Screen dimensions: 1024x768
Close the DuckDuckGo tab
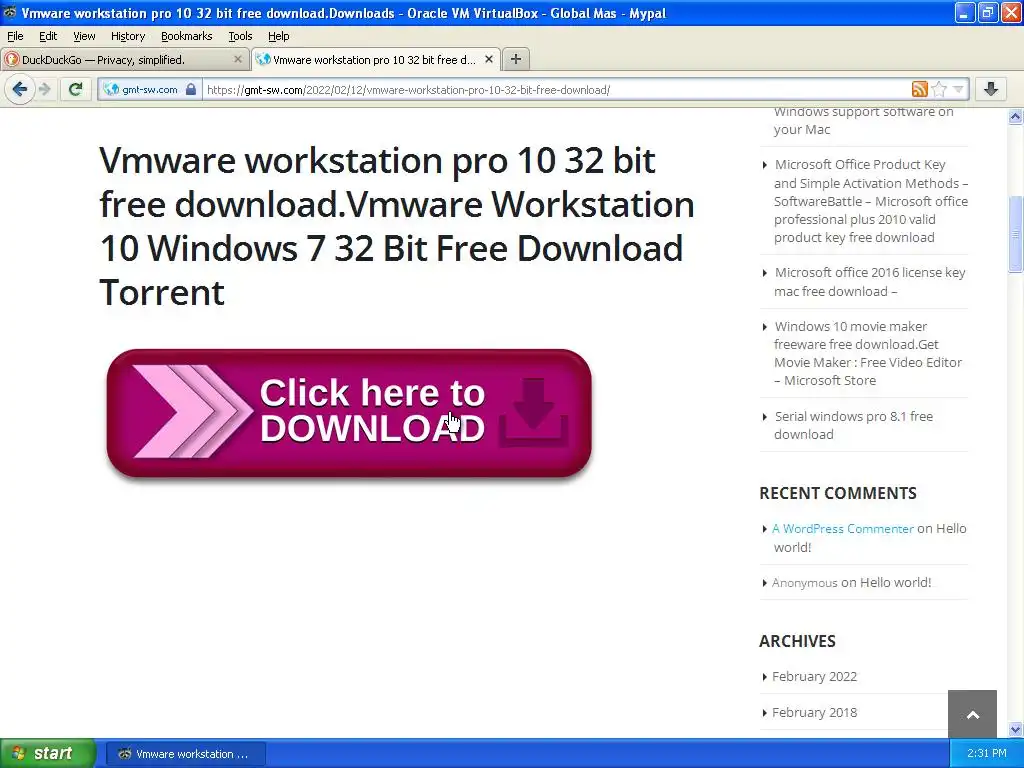pyautogui.click(x=238, y=59)
